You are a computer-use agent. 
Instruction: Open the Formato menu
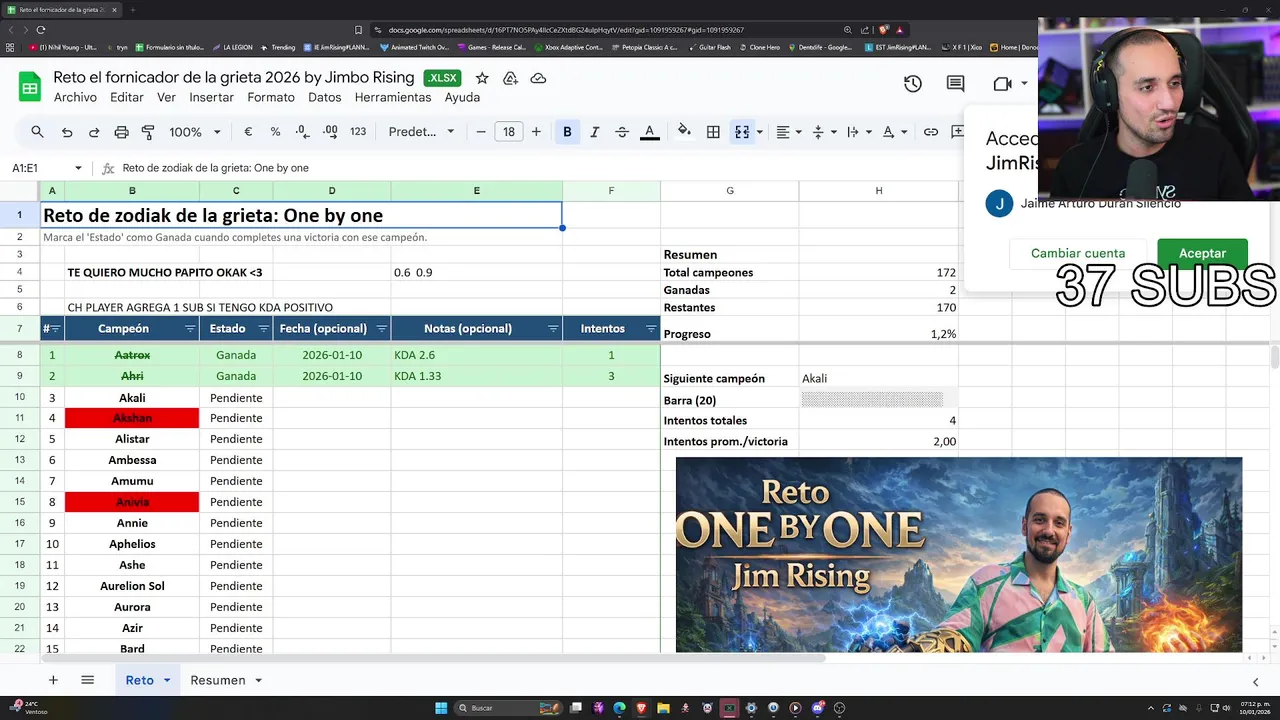coord(271,97)
